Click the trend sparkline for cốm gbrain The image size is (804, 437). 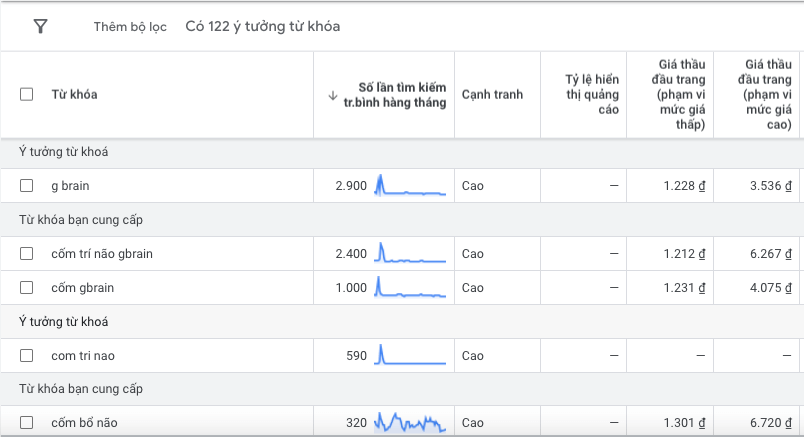410,287
